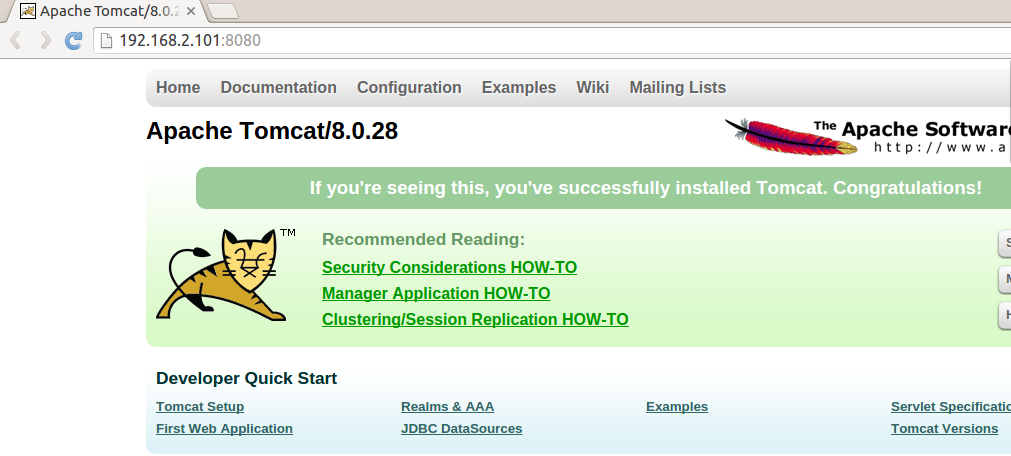Viewport: 1011px width, 456px height.
Task: Open the Tomcat Setup link
Action: point(200,407)
